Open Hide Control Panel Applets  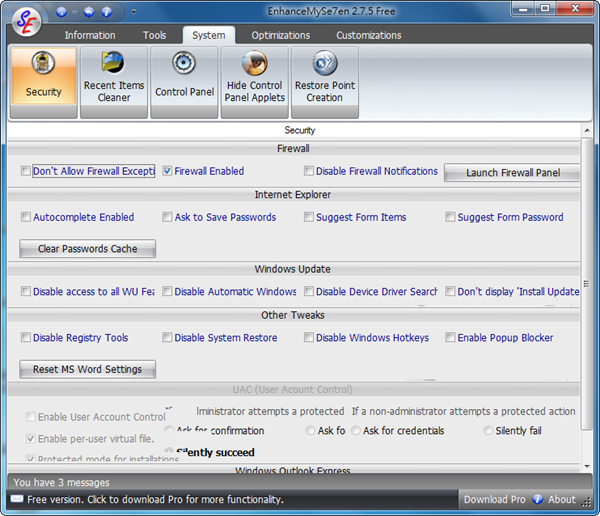coord(255,82)
